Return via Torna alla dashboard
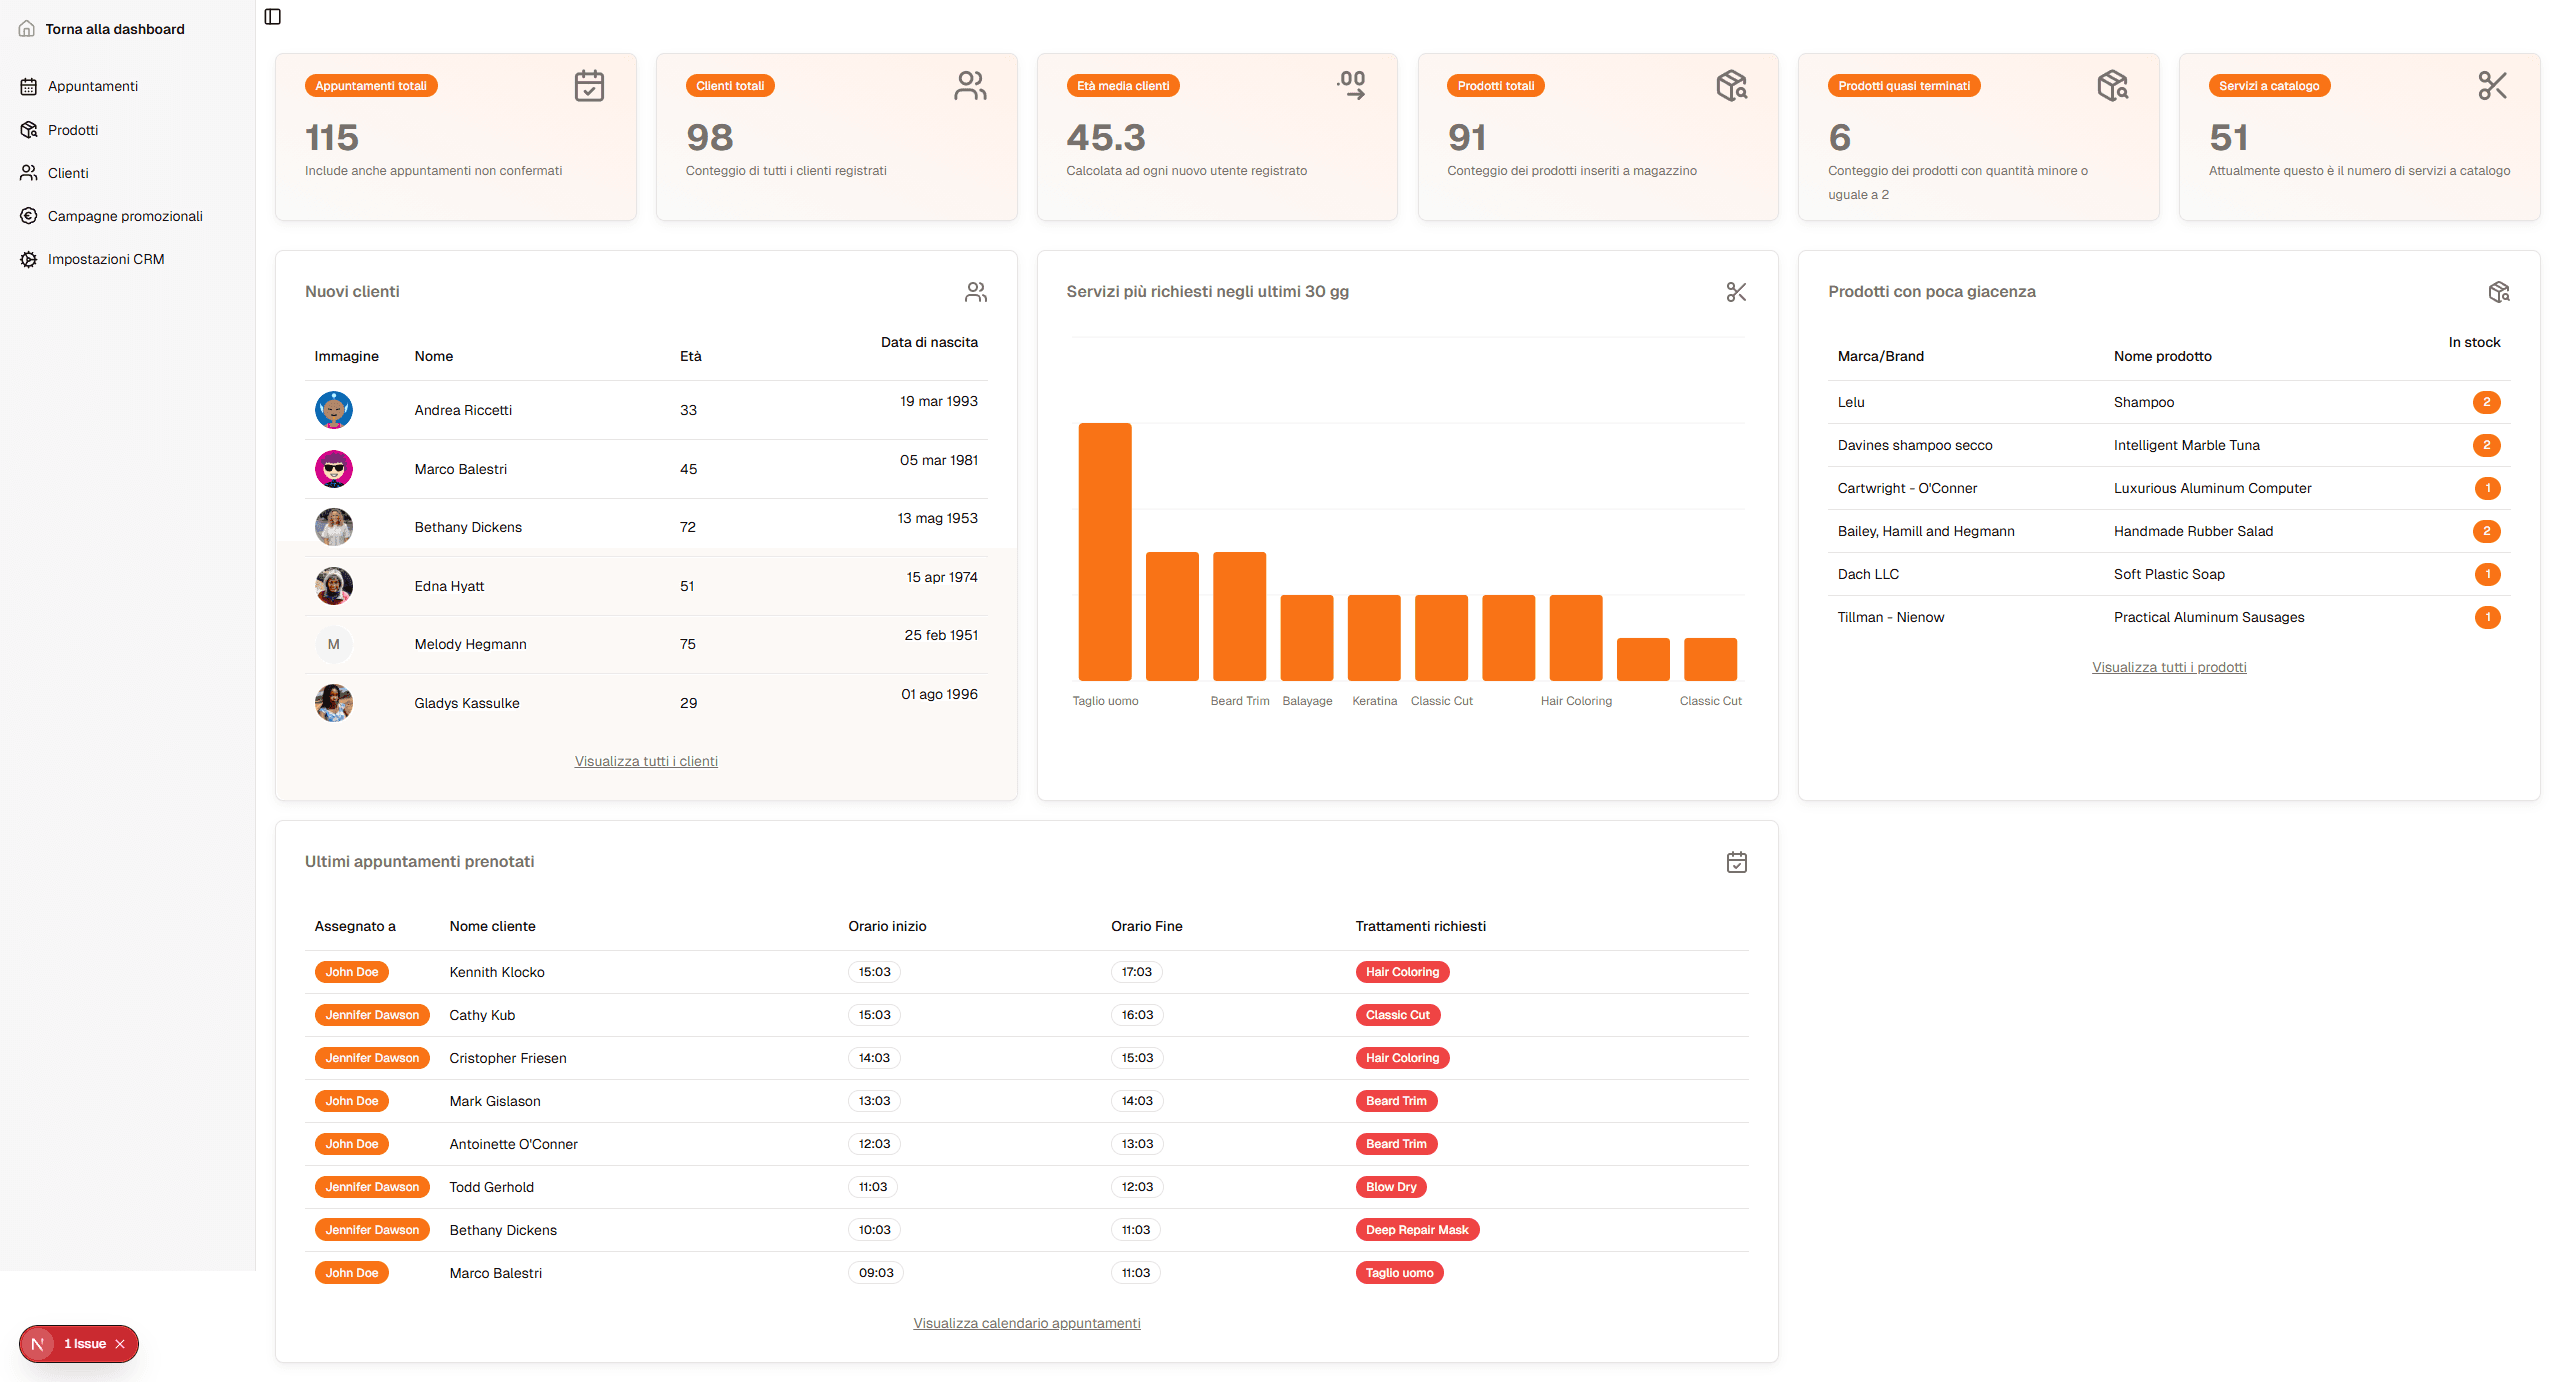The height and width of the screenshot is (1382, 2560). click(x=115, y=29)
